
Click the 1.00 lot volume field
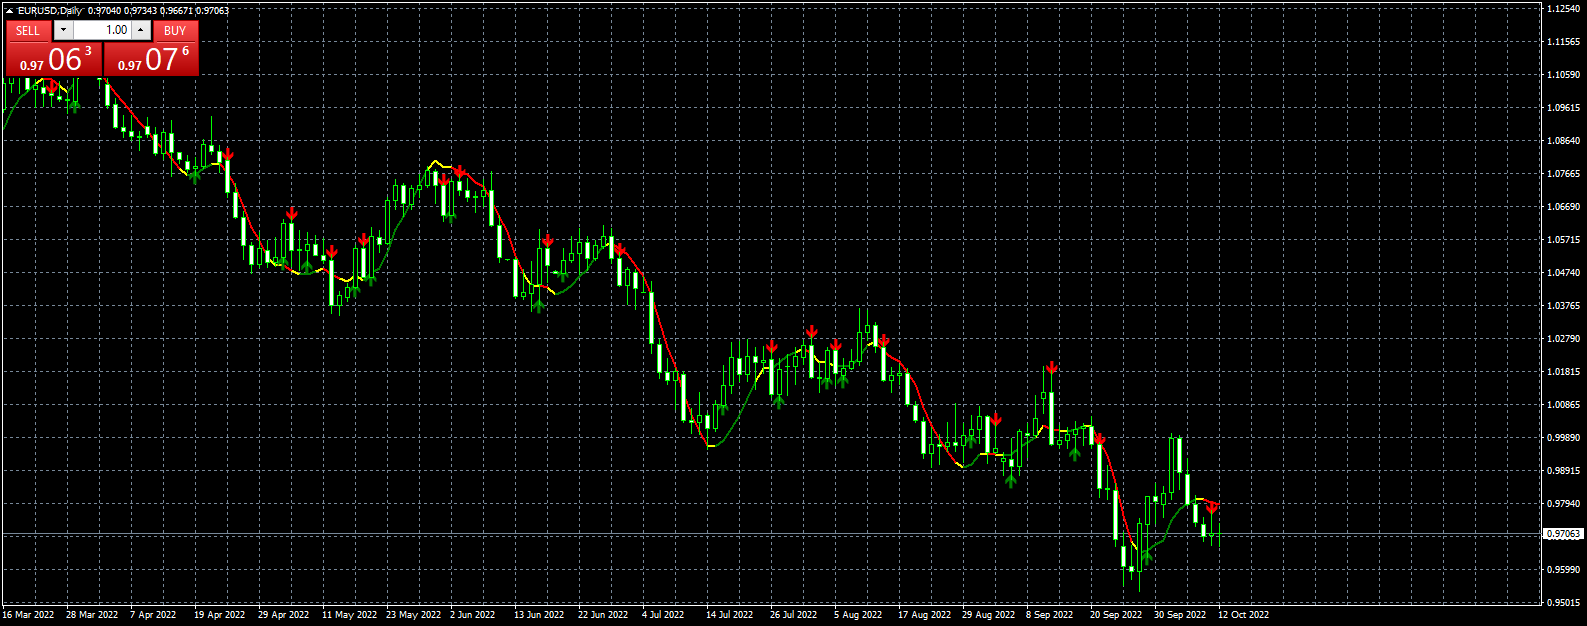102,31
